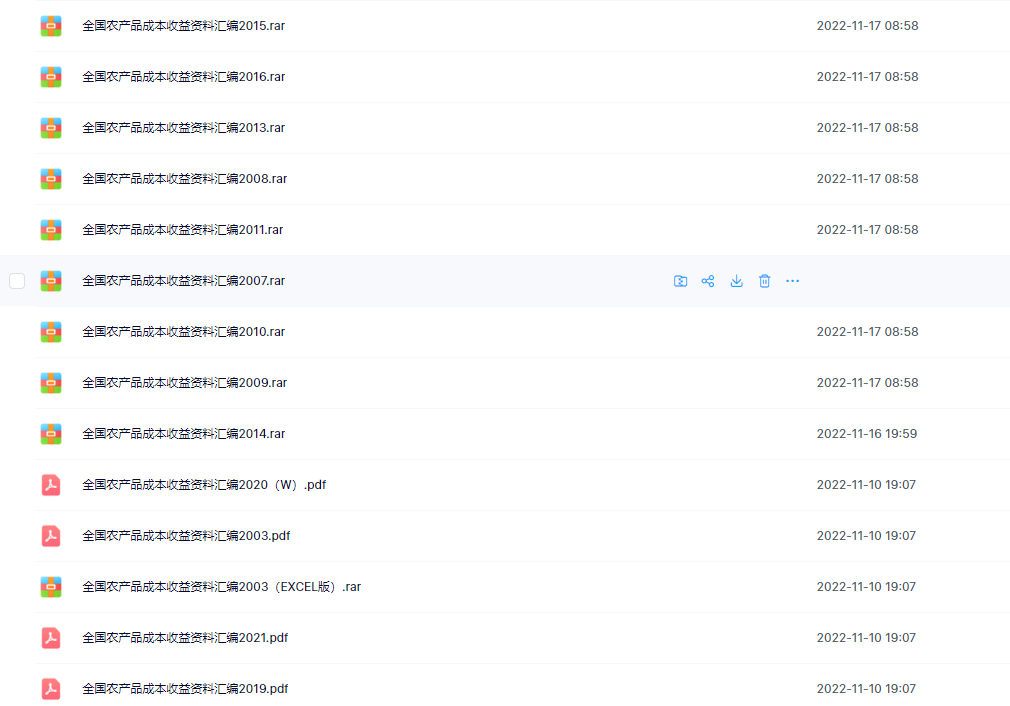Click the archive icon of 2011.rar
The image size is (1010, 706).
[x=51, y=229]
